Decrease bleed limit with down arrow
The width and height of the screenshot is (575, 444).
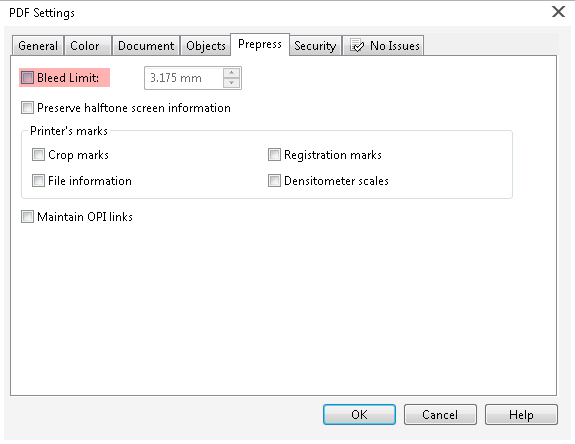coord(231,83)
